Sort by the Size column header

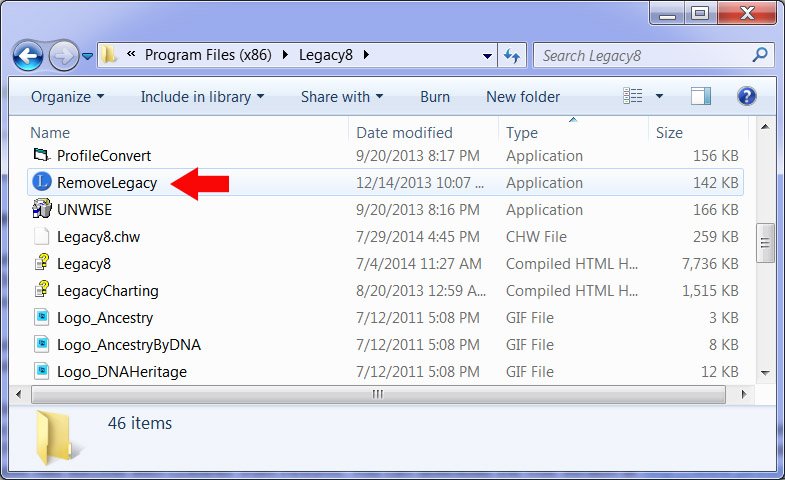(x=669, y=133)
